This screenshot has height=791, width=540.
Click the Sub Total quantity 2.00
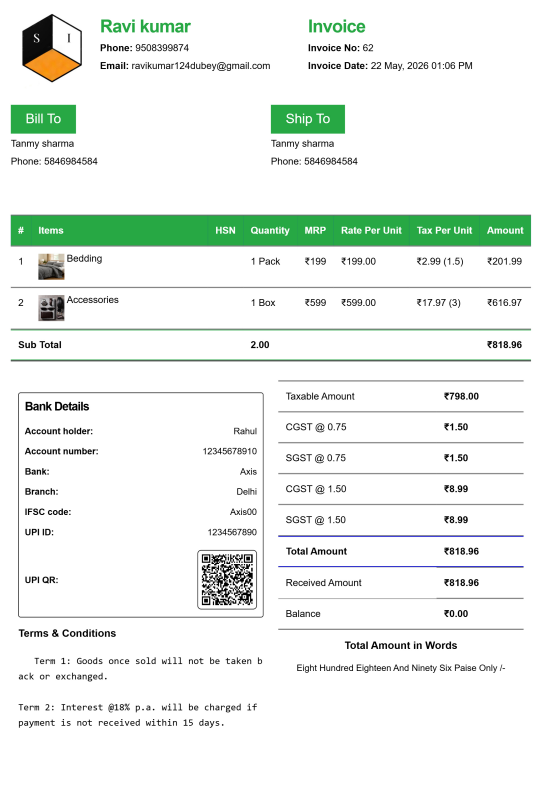click(x=260, y=345)
